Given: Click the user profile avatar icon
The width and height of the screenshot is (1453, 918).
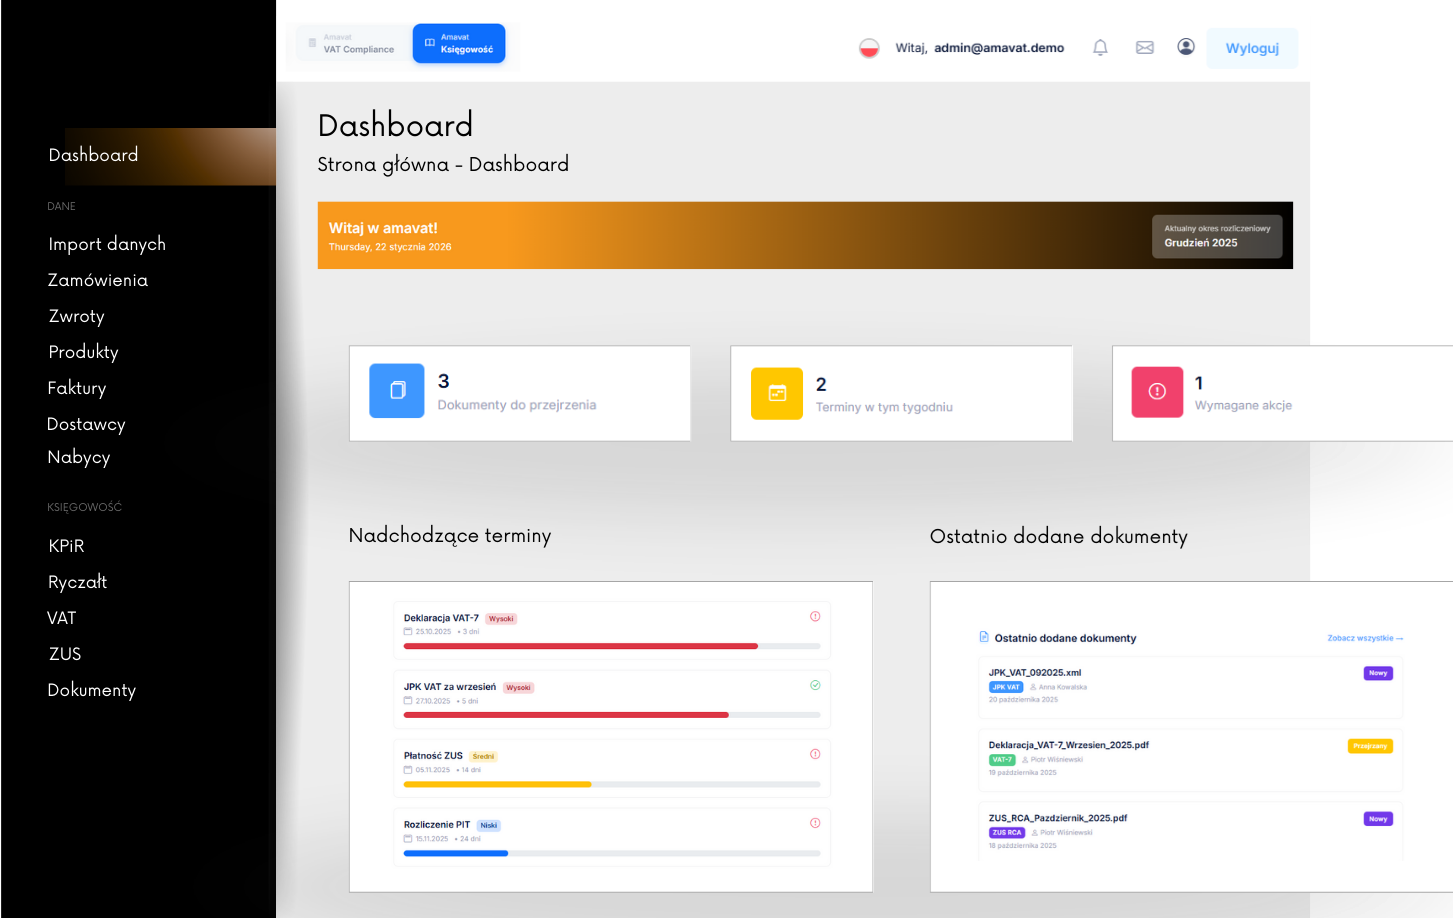Looking at the screenshot, I should coord(1186,47).
